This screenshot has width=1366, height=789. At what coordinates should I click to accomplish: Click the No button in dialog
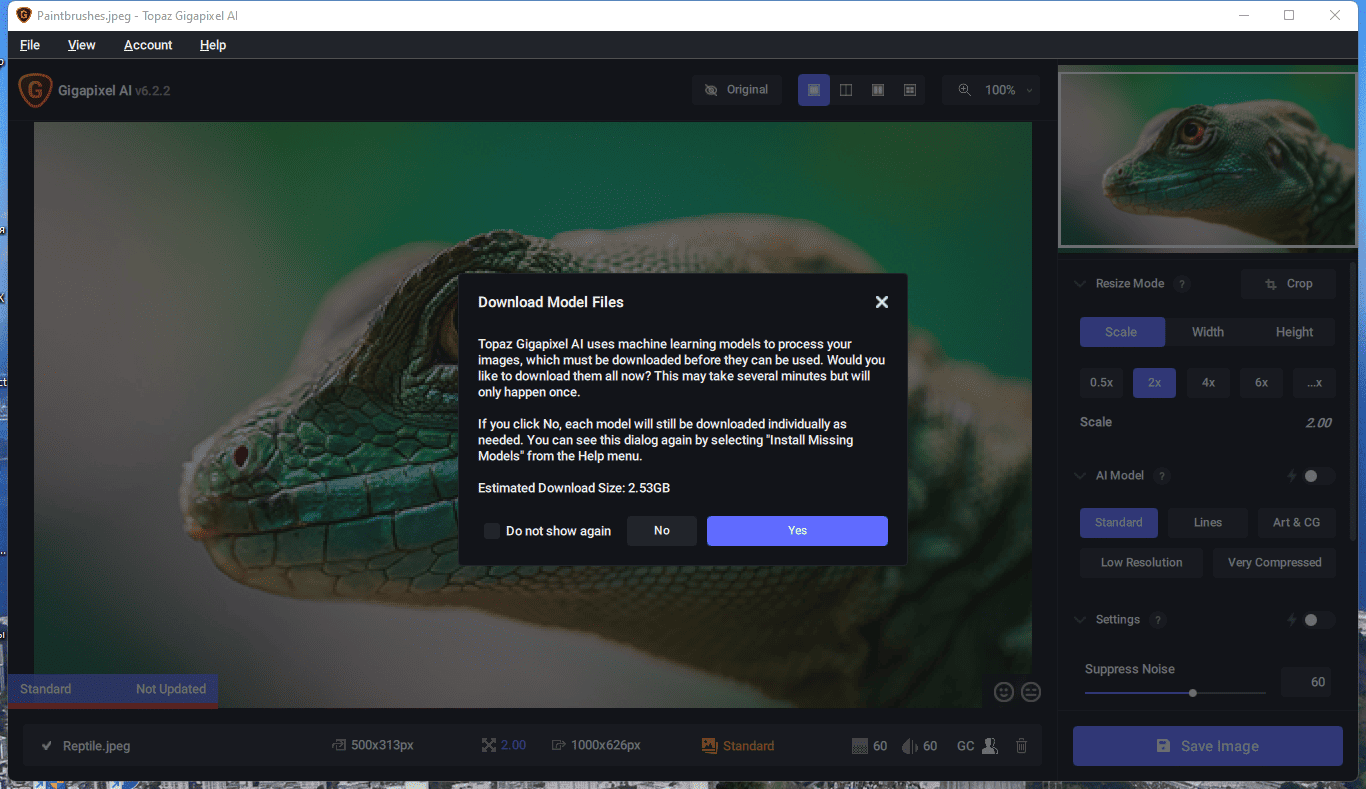662,531
